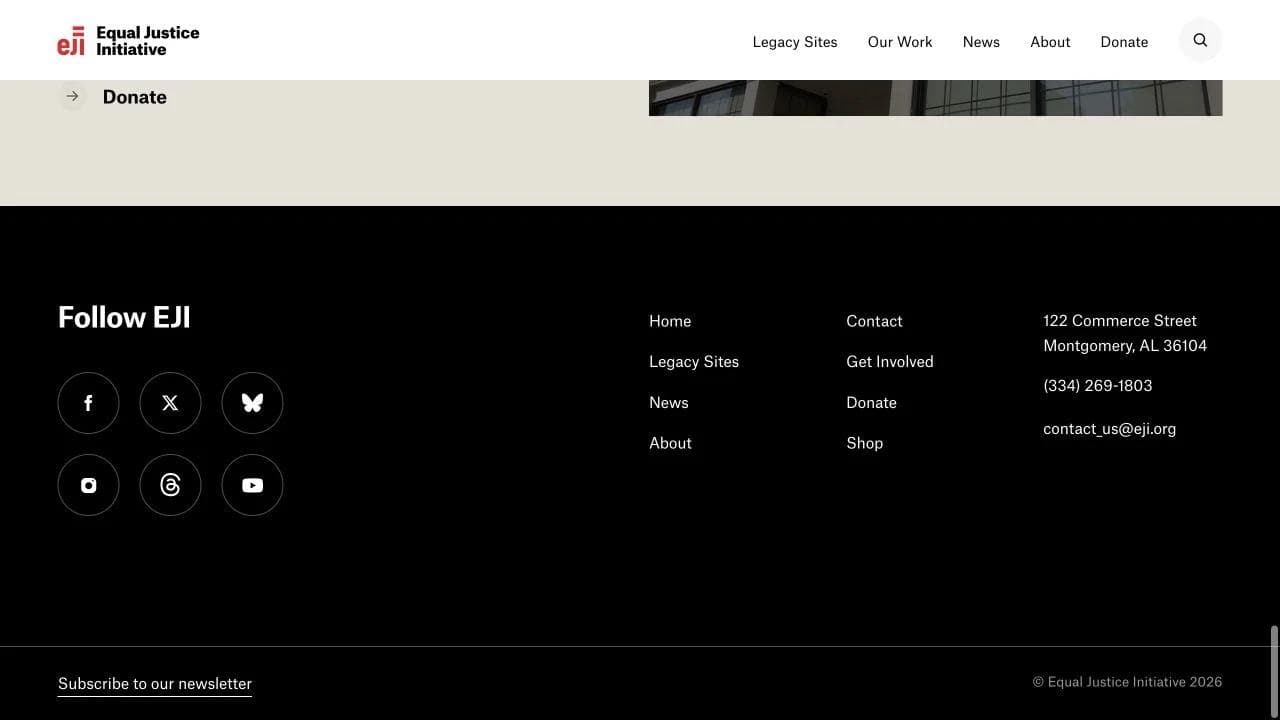Select Donate in footer links

click(x=871, y=403)
